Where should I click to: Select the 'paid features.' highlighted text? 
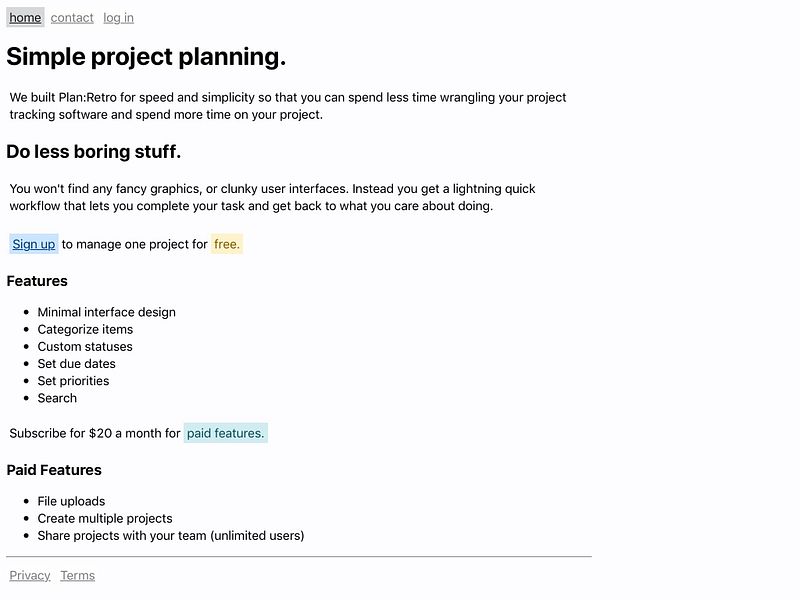coord(226,433)
